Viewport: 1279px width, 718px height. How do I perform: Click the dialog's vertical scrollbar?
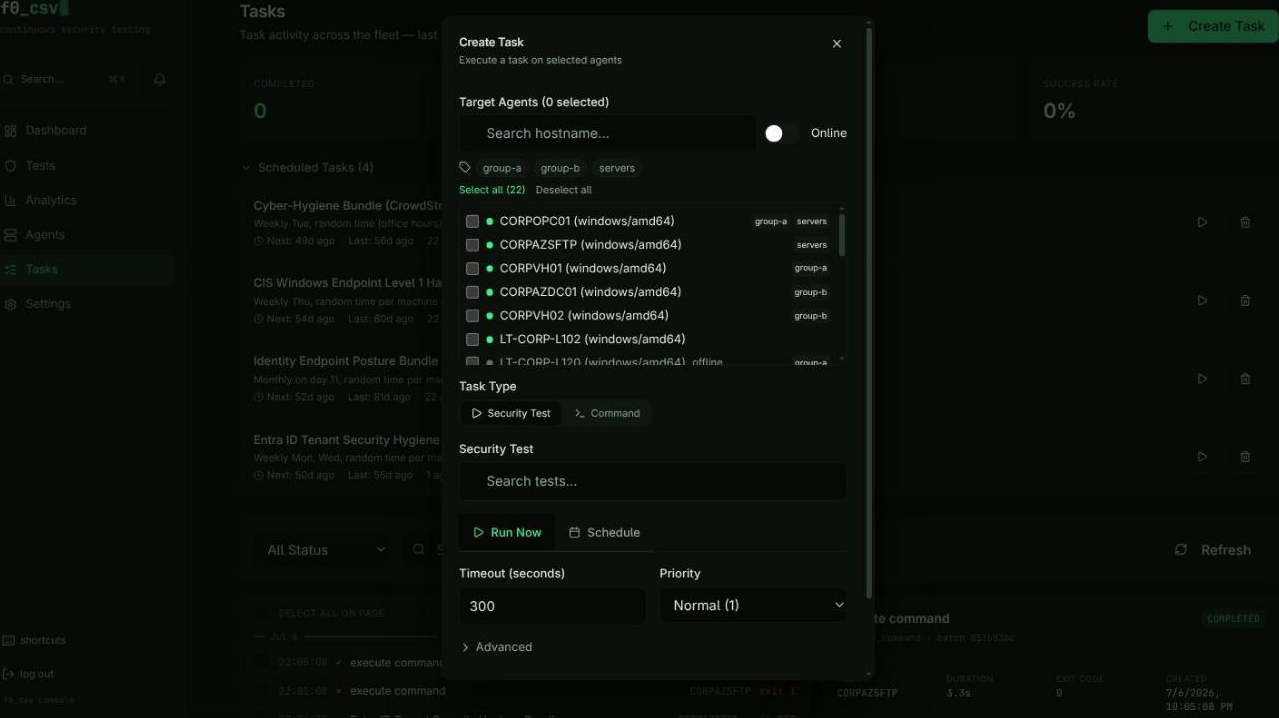click(x=869, y=312)
